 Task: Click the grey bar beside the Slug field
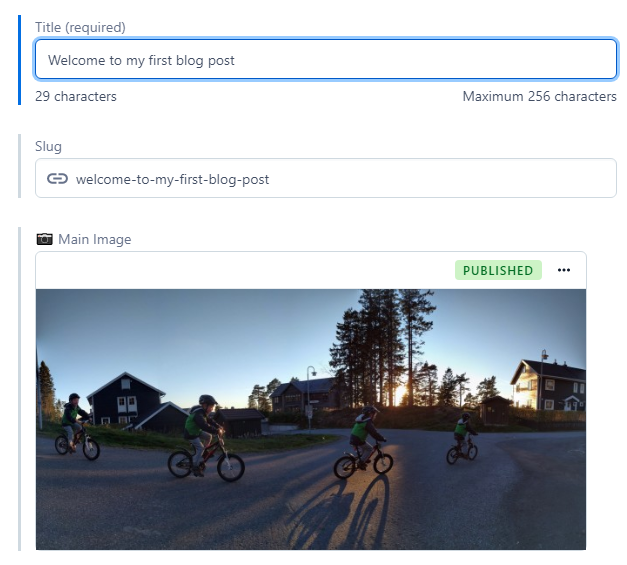click(x=19, y=166)
